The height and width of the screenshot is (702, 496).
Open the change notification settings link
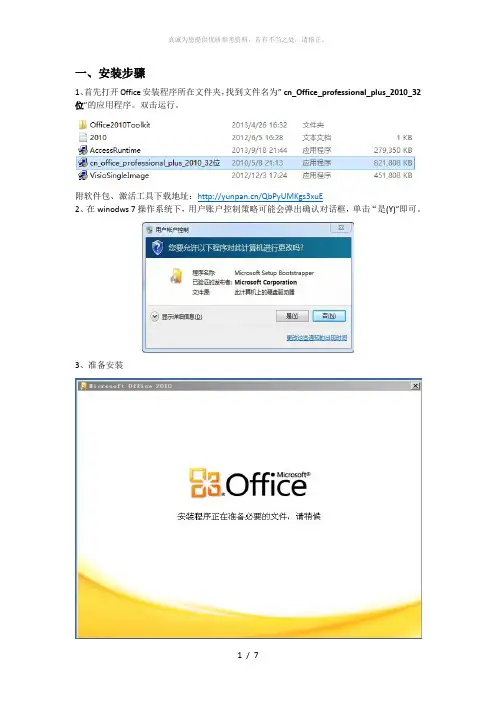316,338
